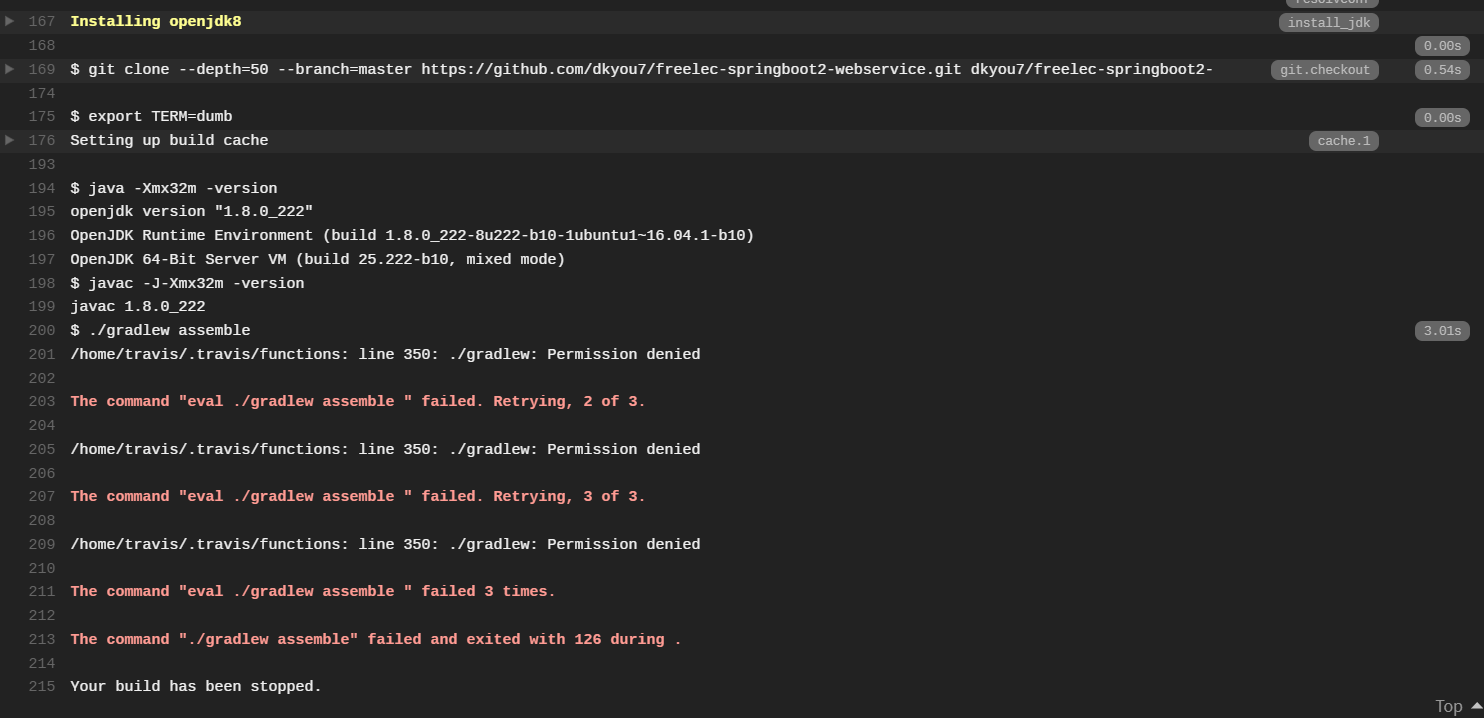Screen dimensions: 1484x718
Task: Click line number 215
Action: click(41, 686)
